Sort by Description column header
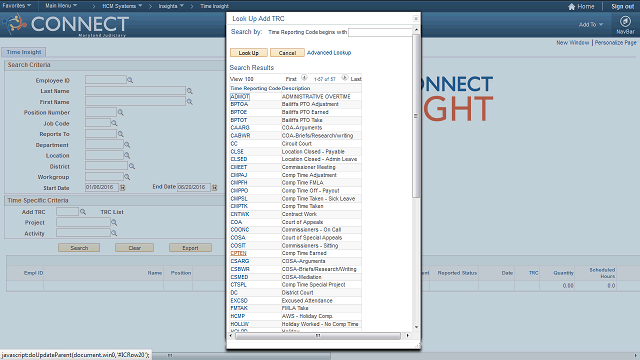The height and width of the screenshot is (360, 640). coord(296,88)
